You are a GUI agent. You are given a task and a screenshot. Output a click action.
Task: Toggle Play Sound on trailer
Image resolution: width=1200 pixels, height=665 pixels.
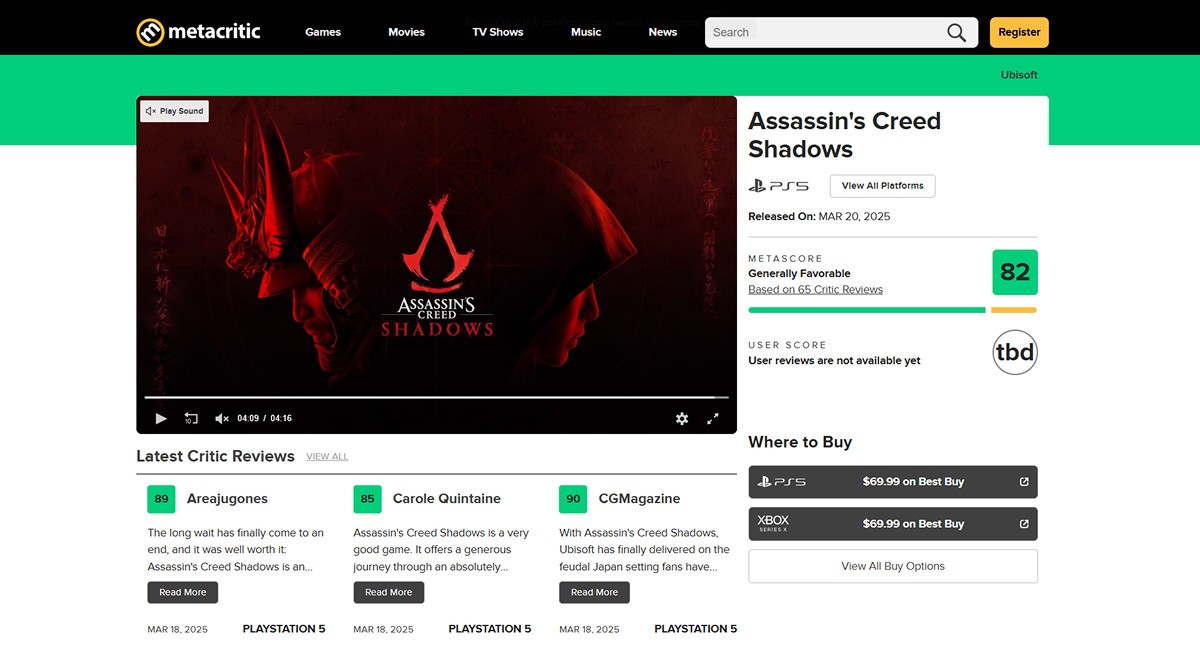pyautogui.click(x=174, y=111)
